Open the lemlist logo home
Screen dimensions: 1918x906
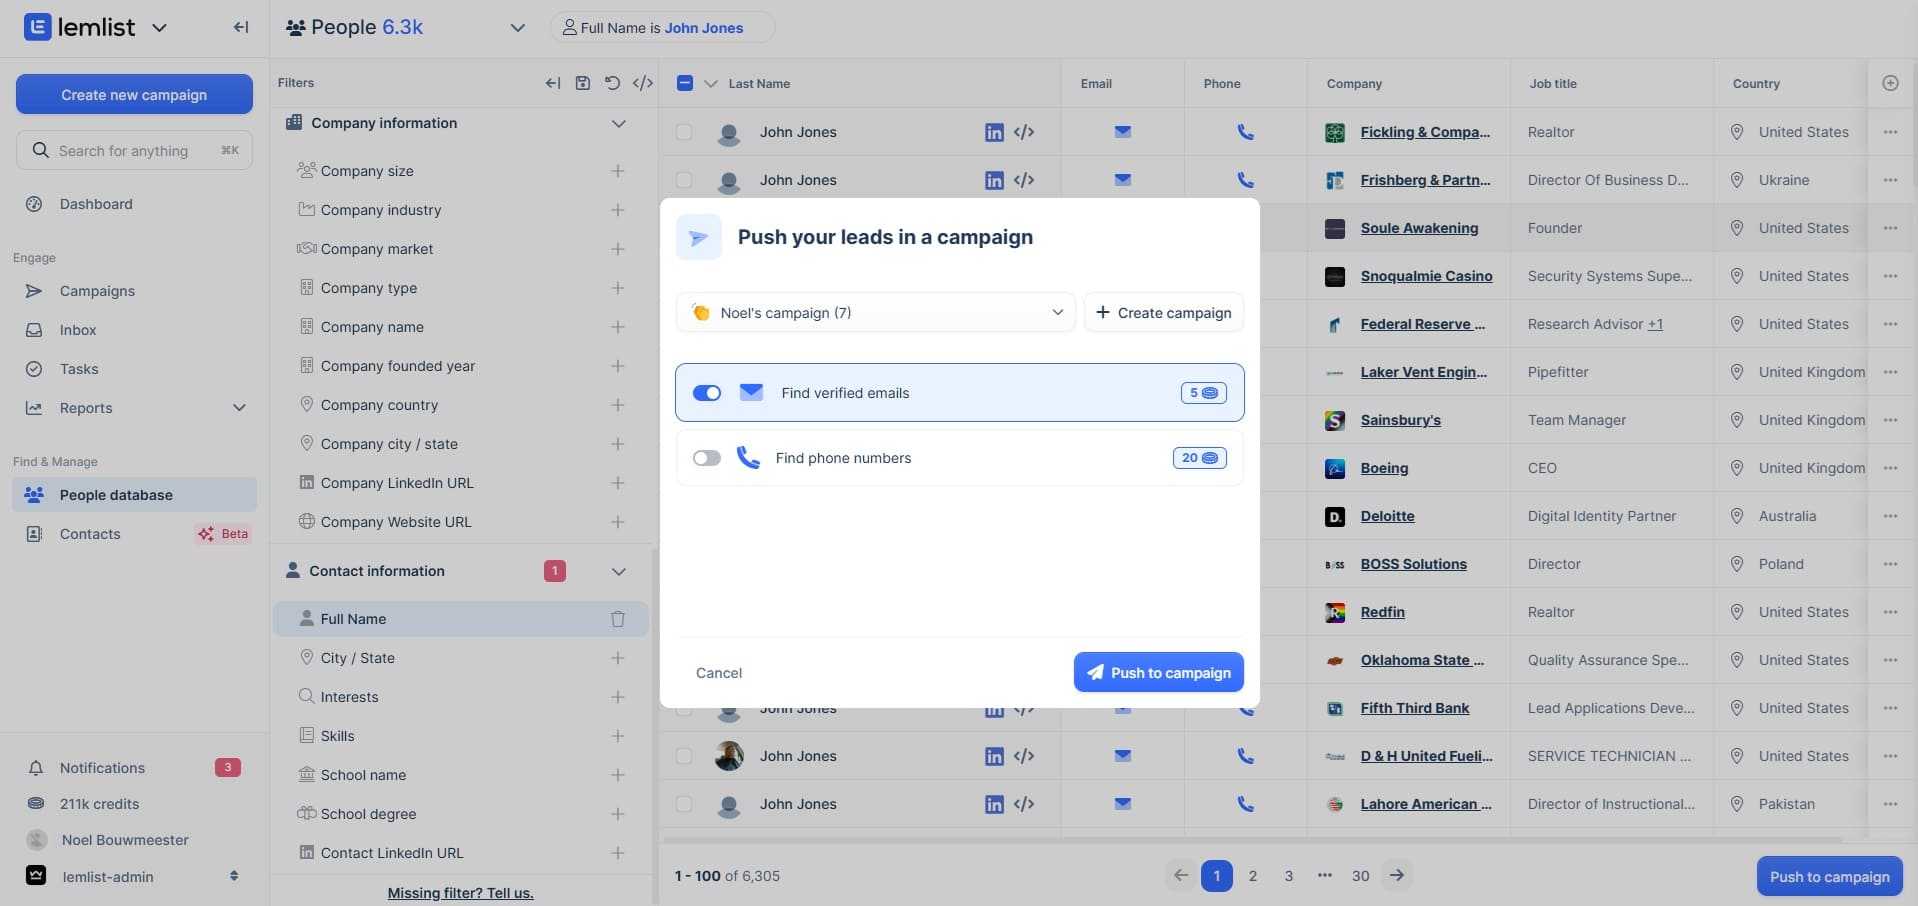tap(79, 27)
